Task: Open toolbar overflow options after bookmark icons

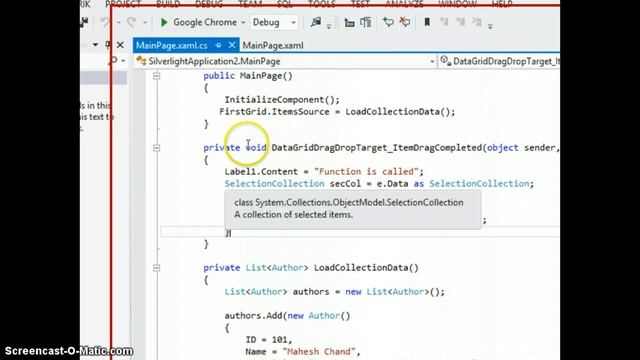Action: point(490,26)
